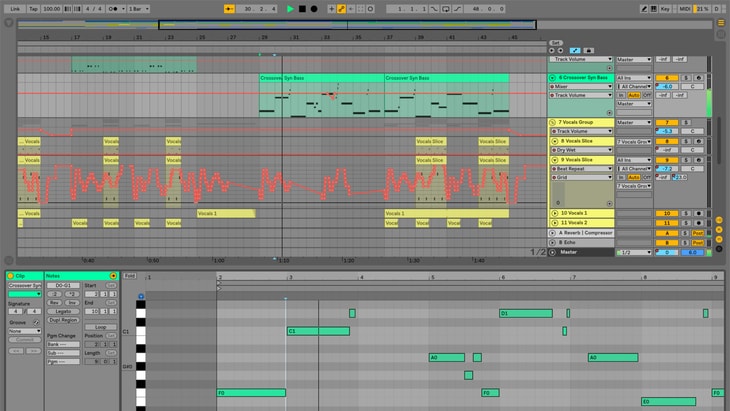Viewport: 730px width, 411px height.
Task: Toggle track 7 Vocals Group activator
Action: click(667, 122)
